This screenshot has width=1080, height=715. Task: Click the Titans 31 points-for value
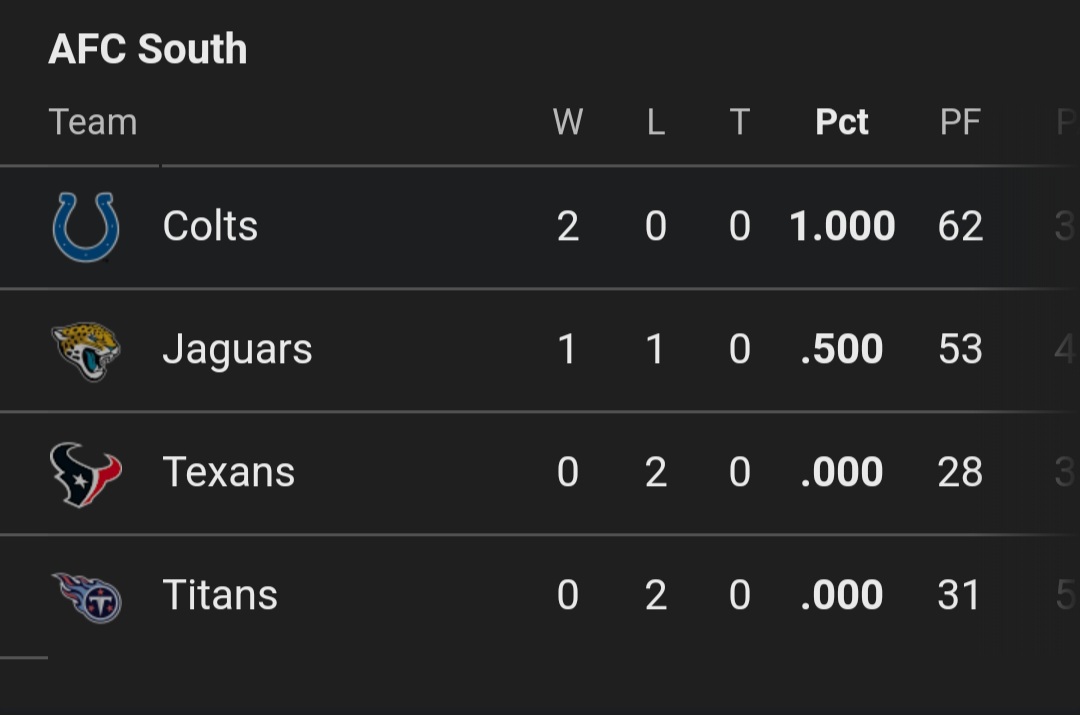pyautogui.click(x=958, y=595)
